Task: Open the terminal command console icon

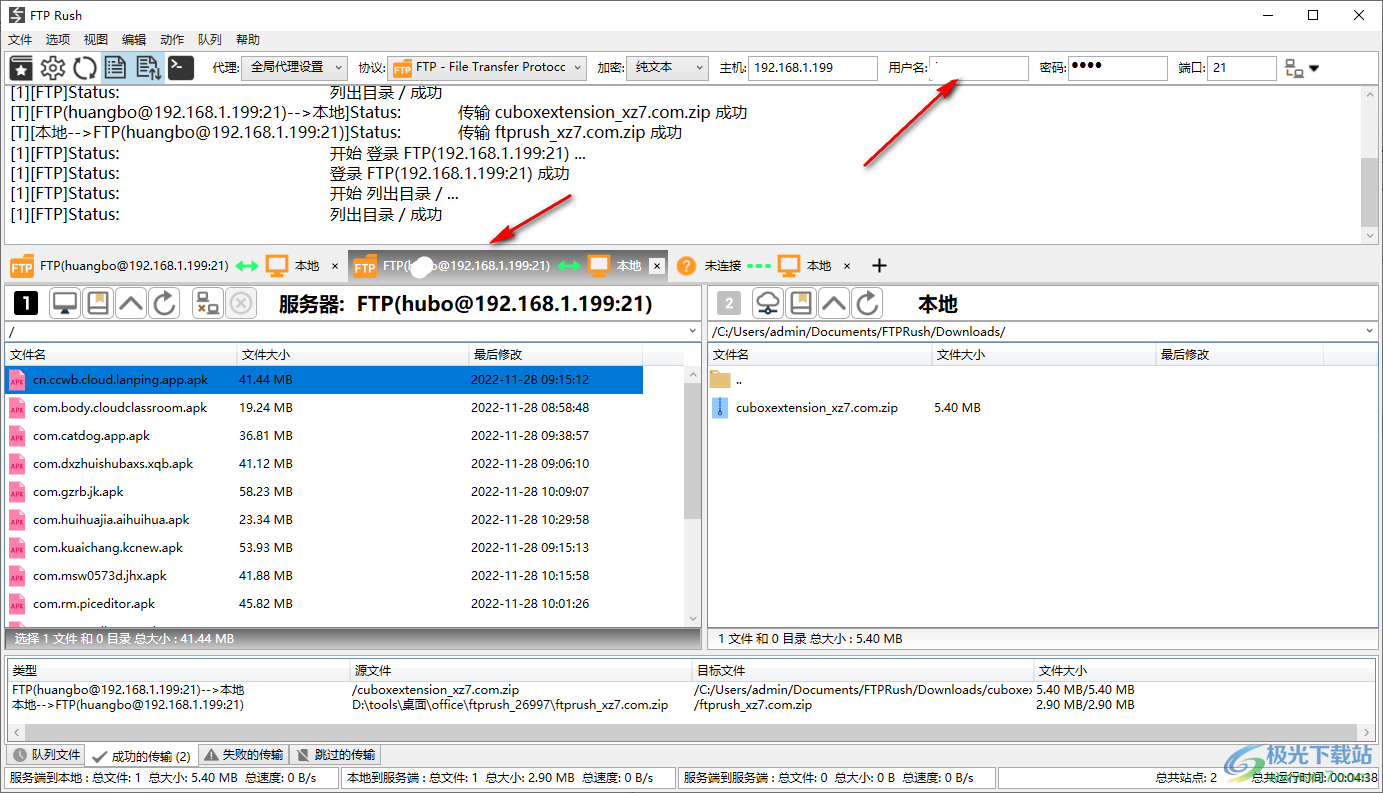Action: pos(181,68)
